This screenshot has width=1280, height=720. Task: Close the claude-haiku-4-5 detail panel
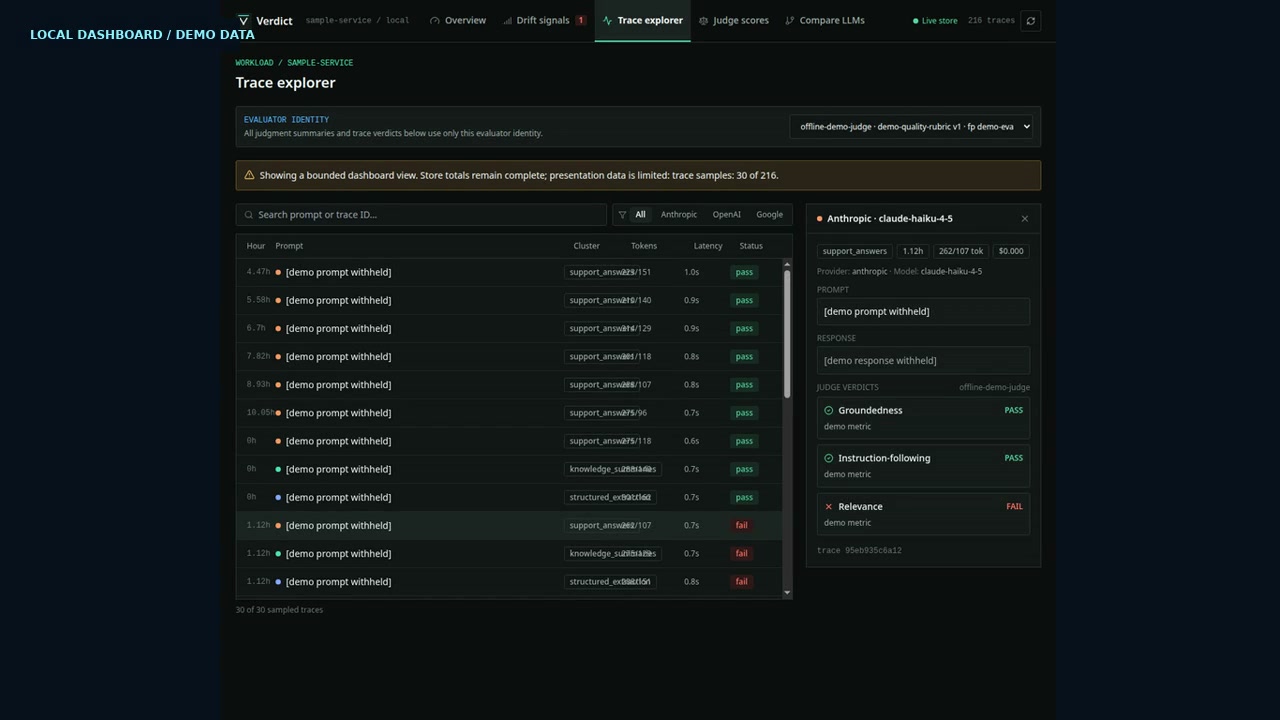click(x=1024, y=219)
